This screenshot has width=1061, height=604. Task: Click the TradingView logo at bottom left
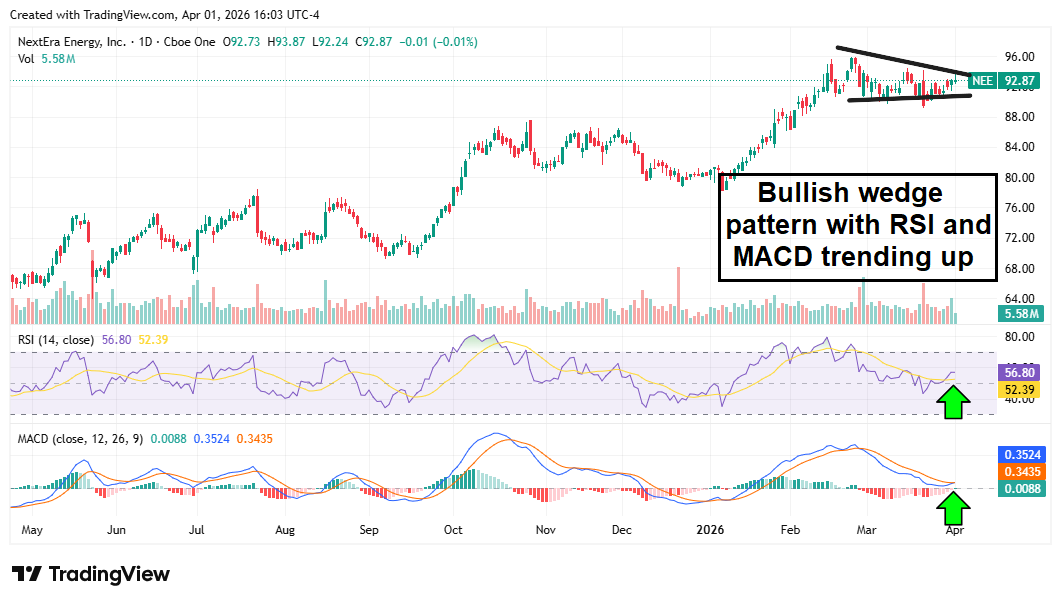[x=88, y=573]
